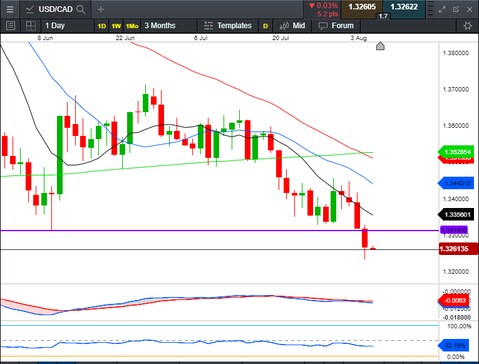Click the red MACD value -0.0063
The image size is (479, 364).
pyautogui.click(x=454, y=300)
